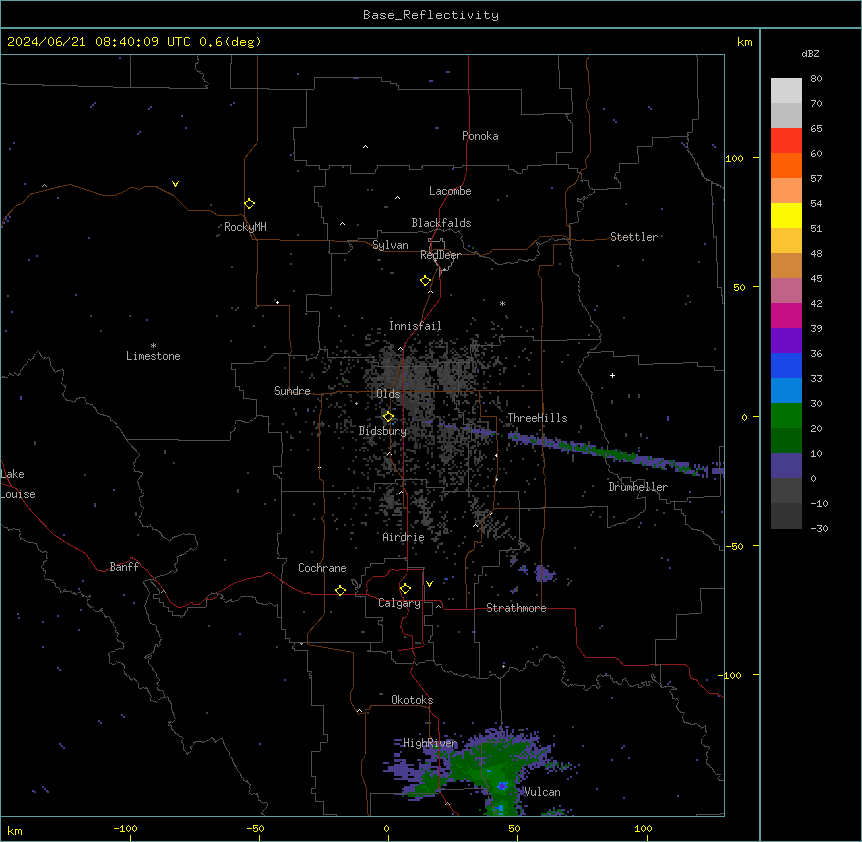Click the -50 tick label on the right axis

tap(734, 546)
